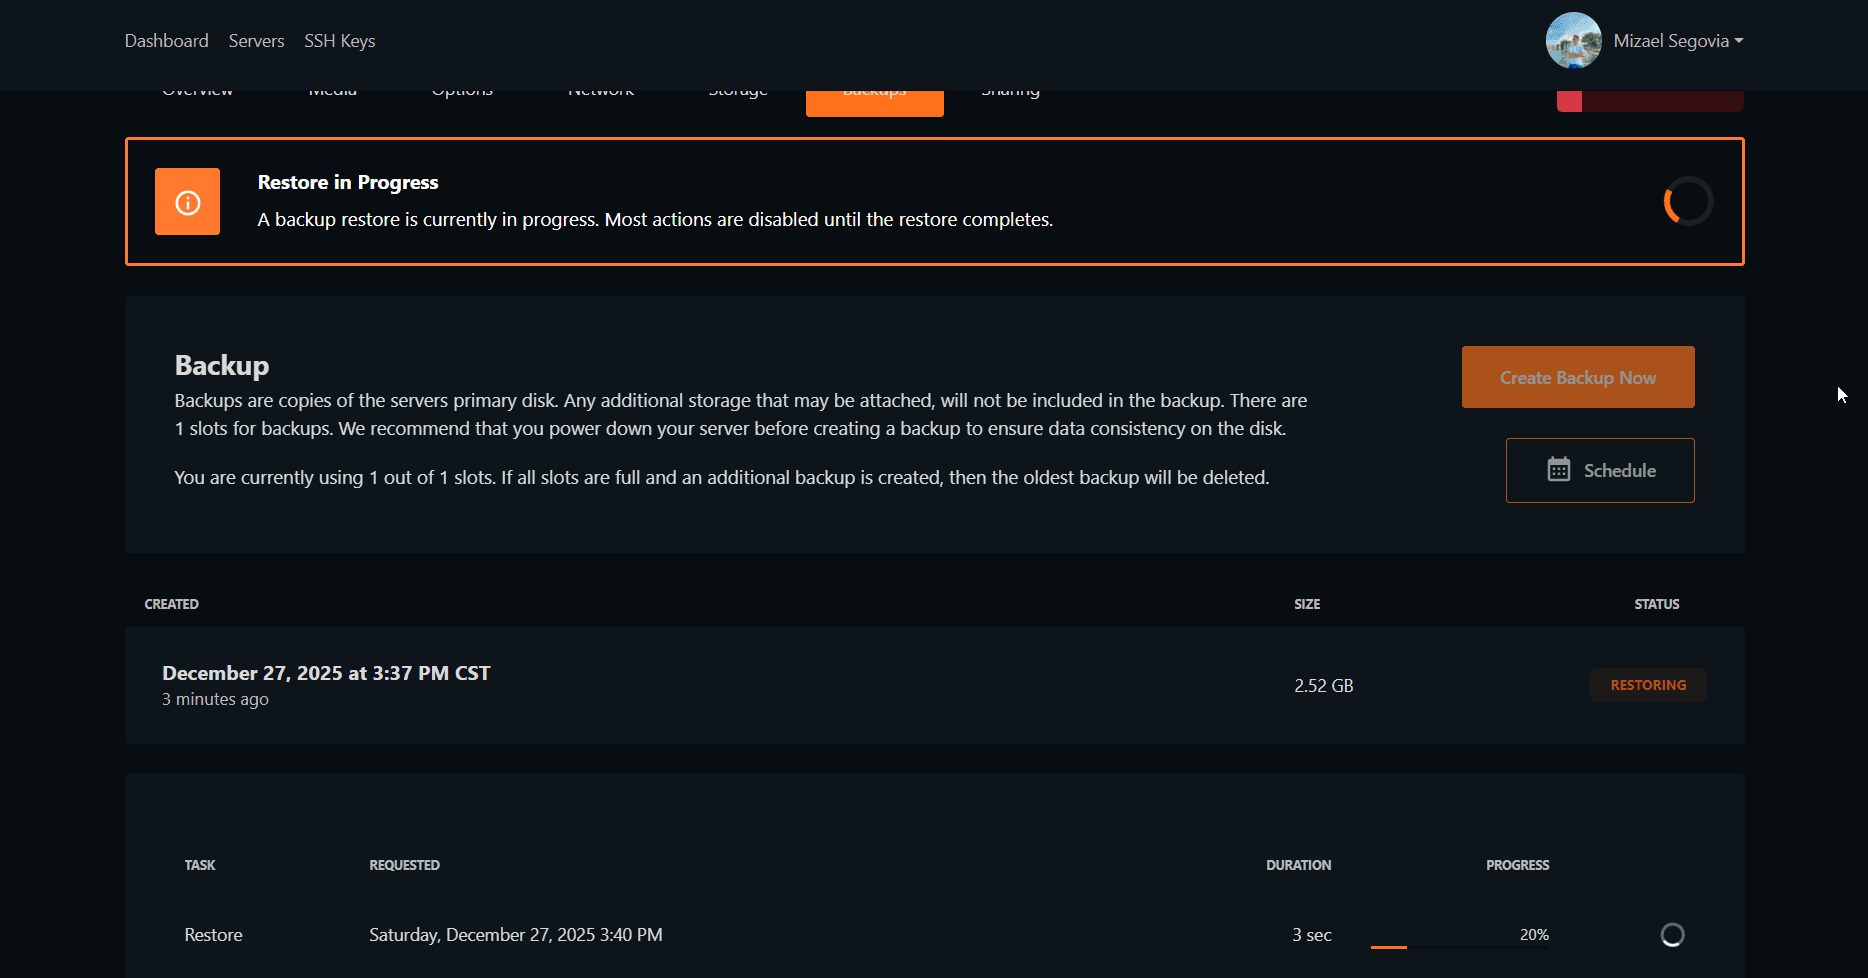Open the backup Schedule dialog
Image resolution: width=1868 pixels, height=978 pixels.
pos(1600,470)
